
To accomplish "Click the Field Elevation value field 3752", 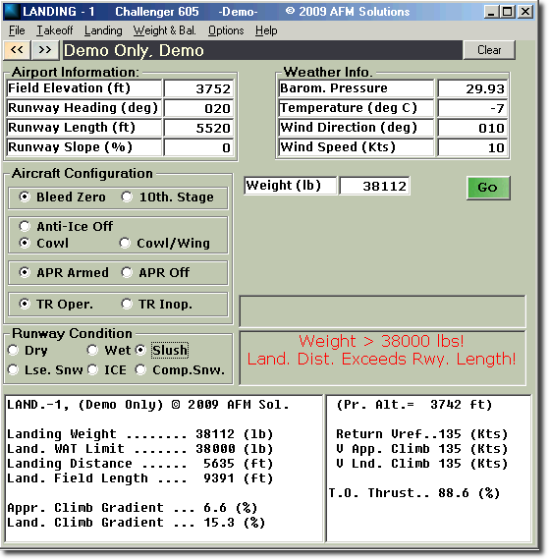I will pos(199,89).
